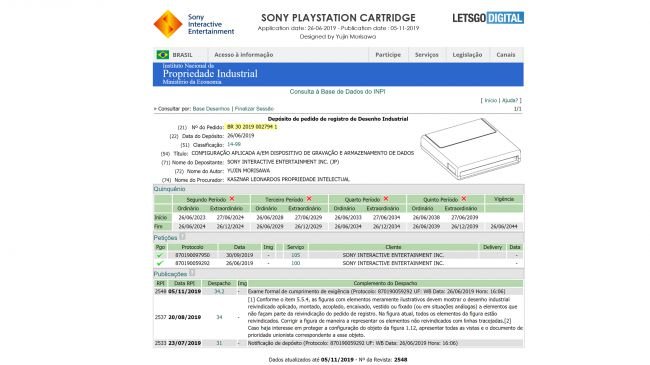Screen dimensions: 650x365
Task: Click the help icon next to Petições
Action: 182,236
